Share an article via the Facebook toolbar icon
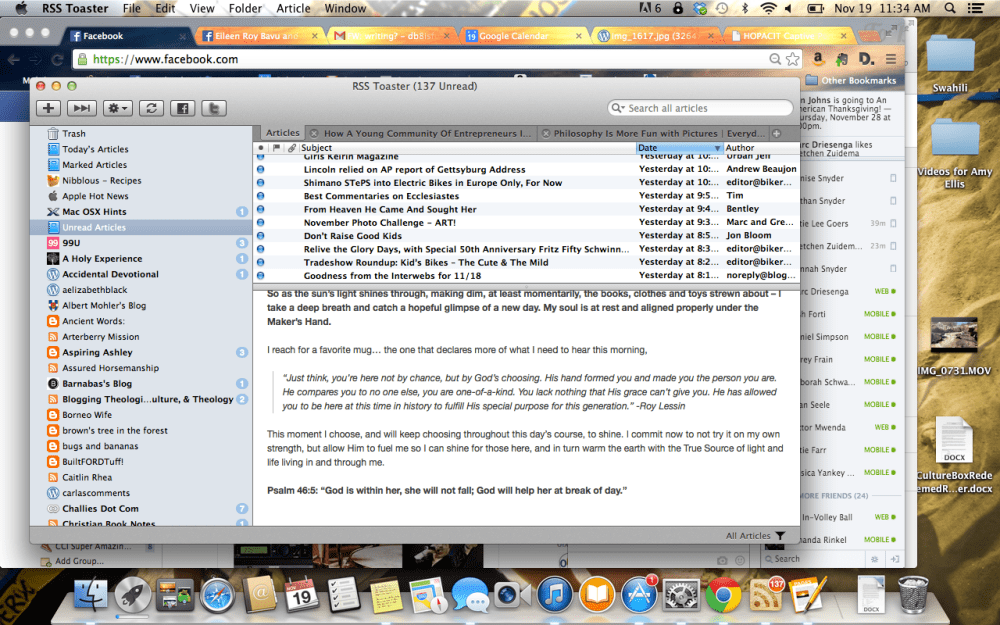 tap(183, 108)
